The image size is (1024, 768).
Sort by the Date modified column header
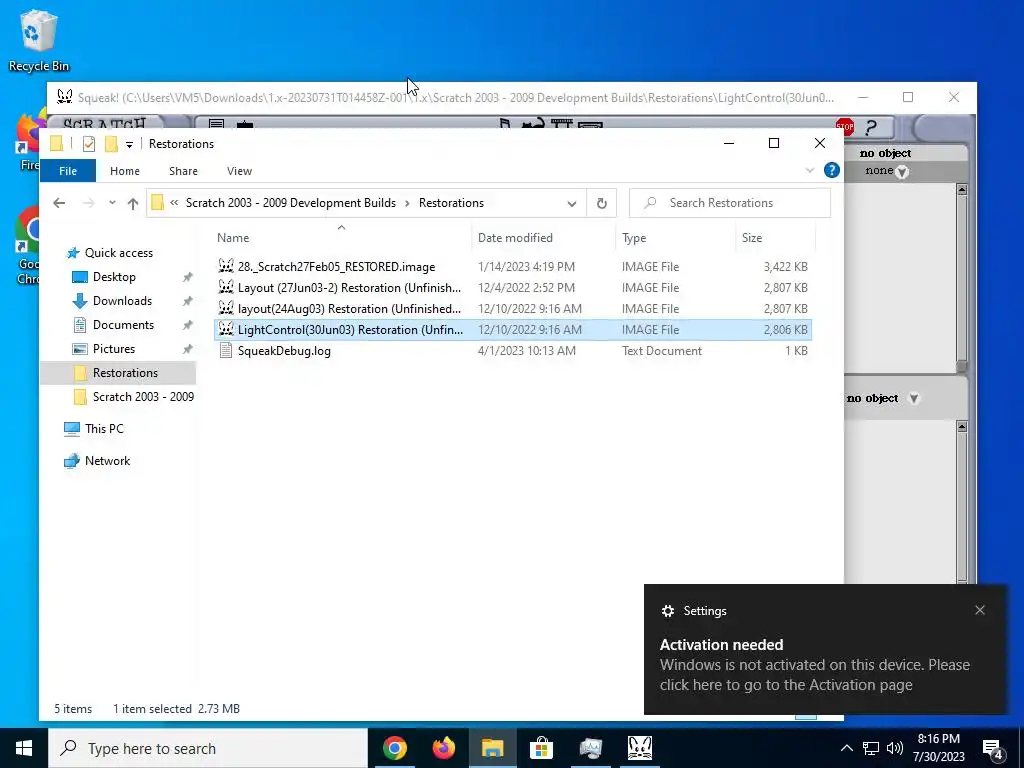(515, 238)
